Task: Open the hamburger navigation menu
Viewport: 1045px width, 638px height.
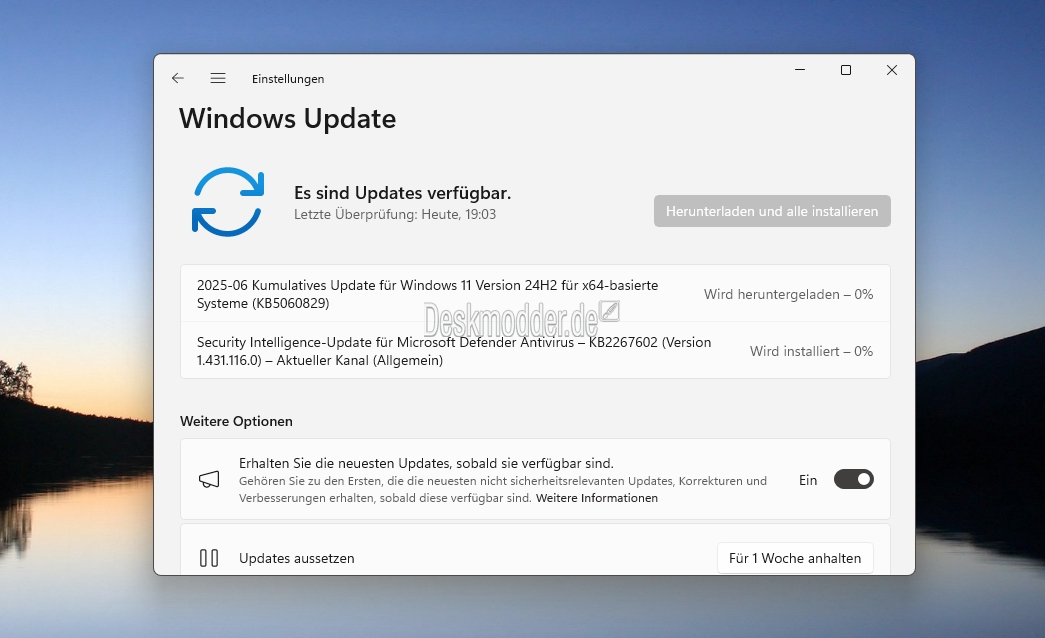Action: [218, 78]
